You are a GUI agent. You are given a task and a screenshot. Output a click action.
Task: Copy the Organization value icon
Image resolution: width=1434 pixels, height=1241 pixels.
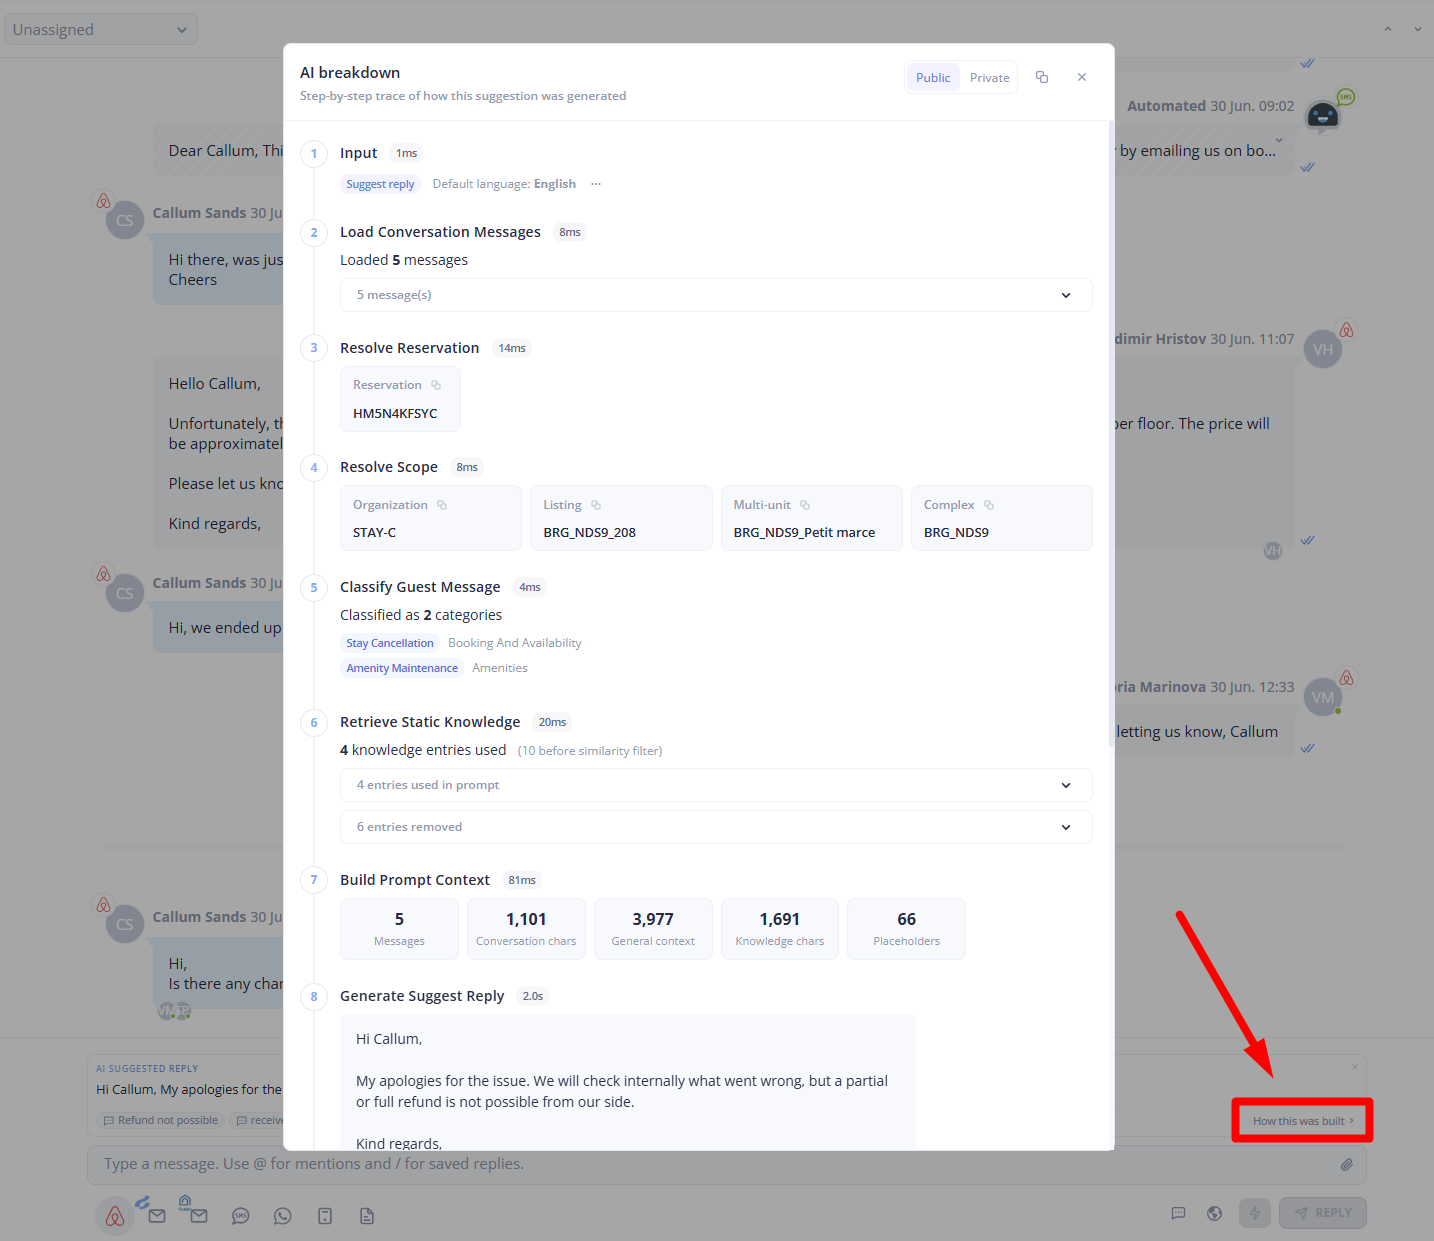click(442, 505)
